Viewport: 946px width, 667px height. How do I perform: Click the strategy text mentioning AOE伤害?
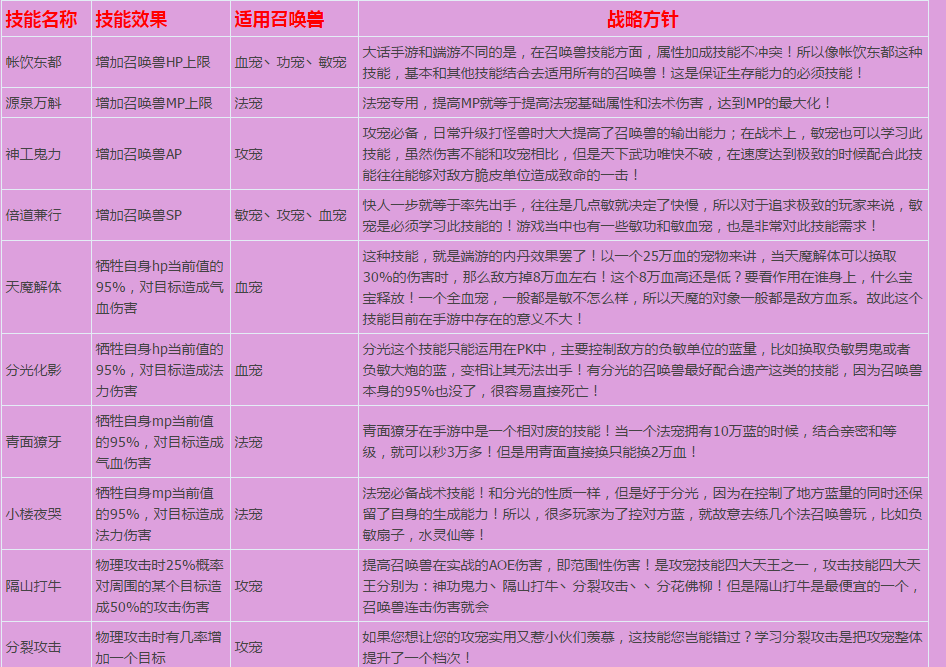coord(643,586)
